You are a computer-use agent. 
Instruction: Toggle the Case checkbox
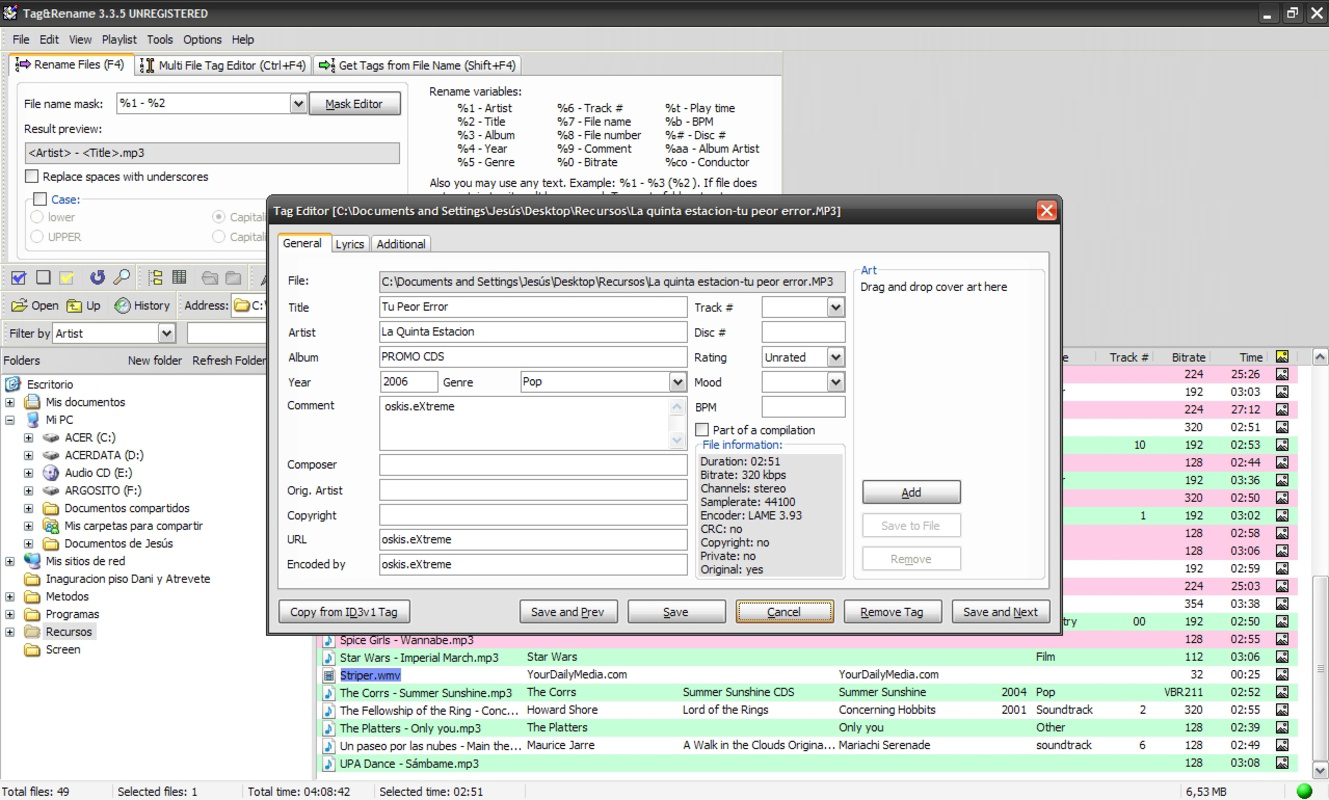click(40, 199)
